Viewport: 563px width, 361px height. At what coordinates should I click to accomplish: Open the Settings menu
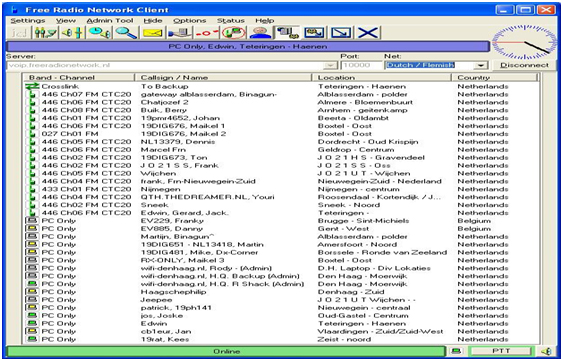coord(28,20)
